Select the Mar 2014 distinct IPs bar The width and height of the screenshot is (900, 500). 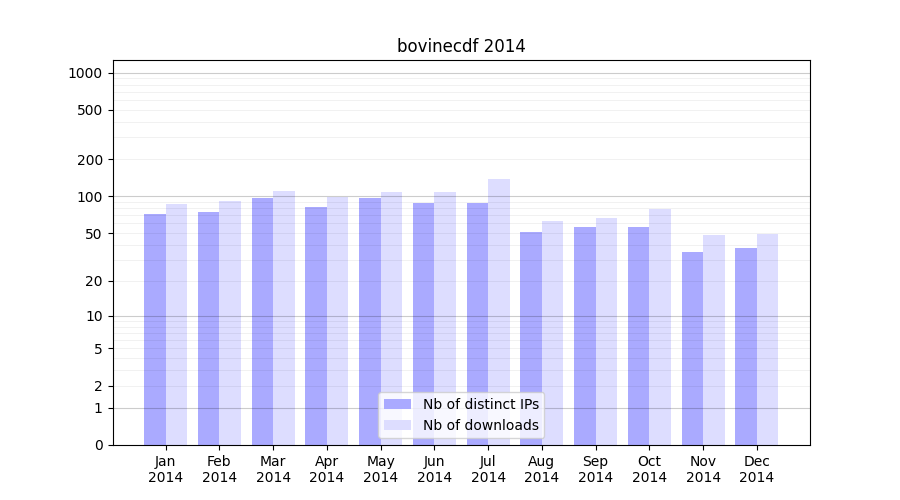262,321
